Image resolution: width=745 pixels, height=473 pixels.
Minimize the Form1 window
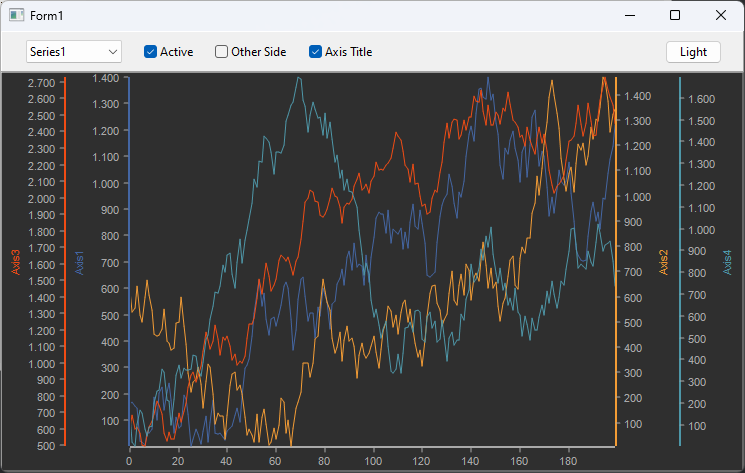pos(630,16)
